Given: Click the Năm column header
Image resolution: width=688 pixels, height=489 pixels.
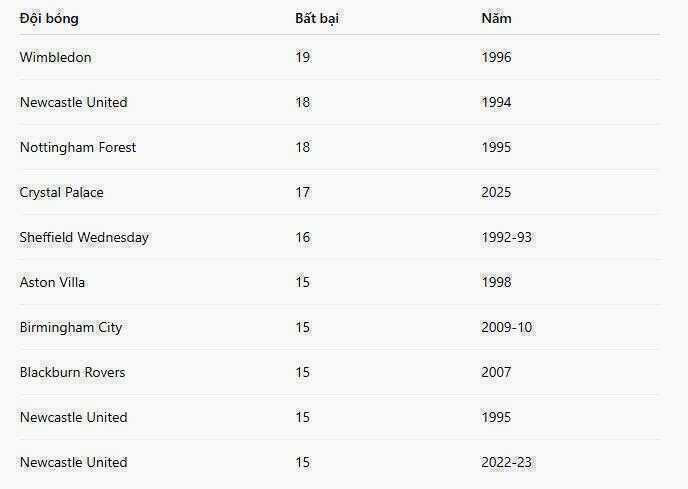Looking at the screenshot, I should 496,18.
